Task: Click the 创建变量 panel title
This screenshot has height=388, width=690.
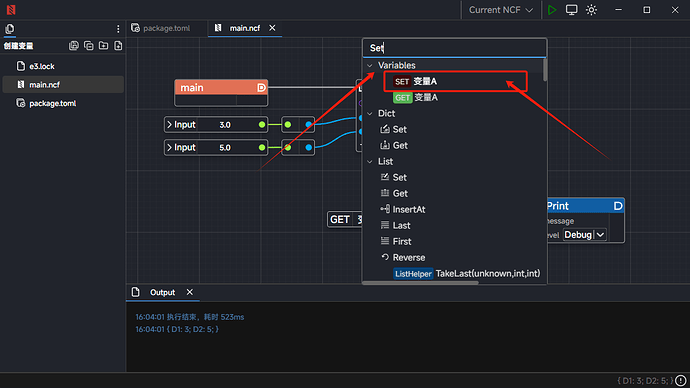Action: [x=18, y=46]
